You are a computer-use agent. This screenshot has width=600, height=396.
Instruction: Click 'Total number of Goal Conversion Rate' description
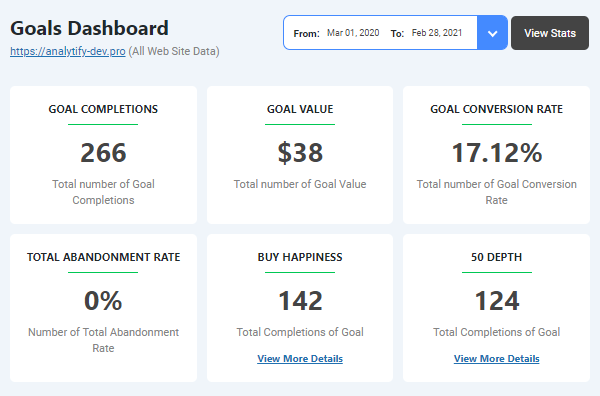(x=497, y=192)
